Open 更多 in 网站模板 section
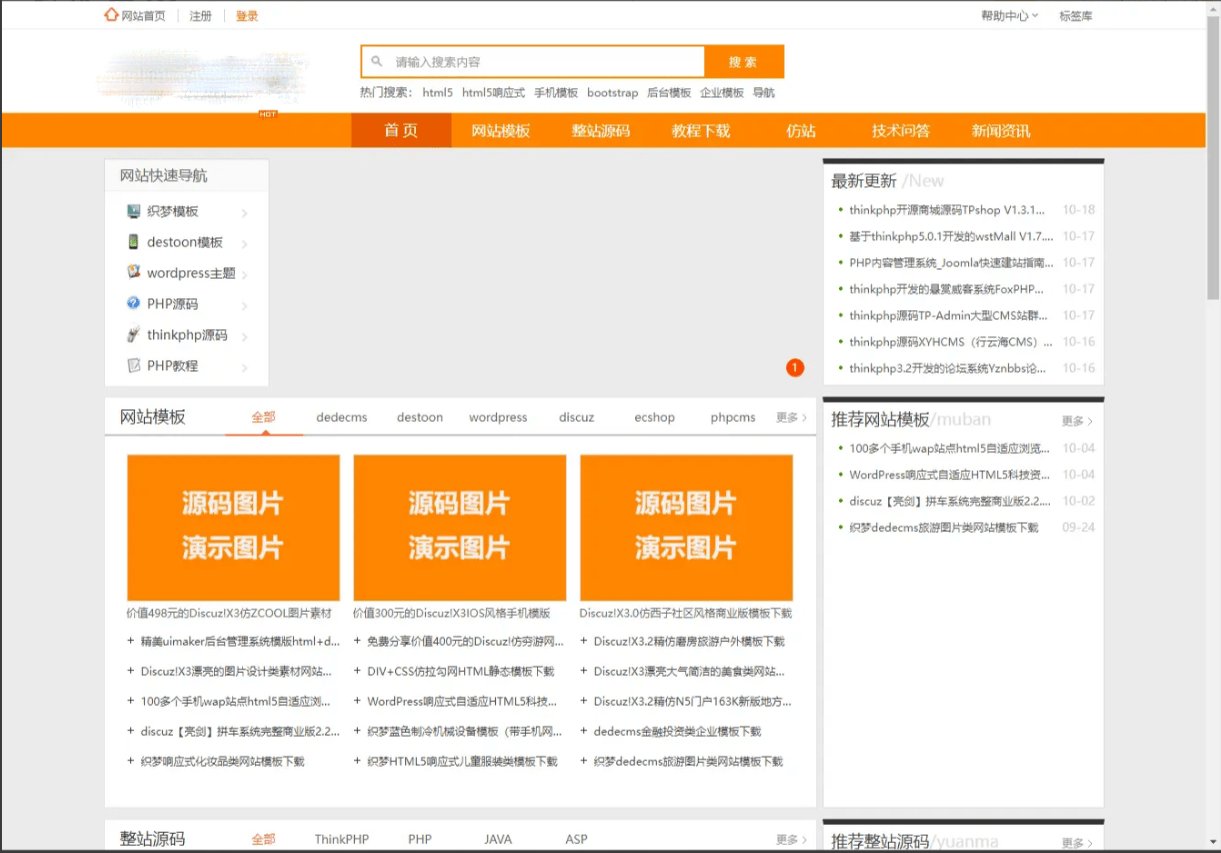Viewport: 1221px width, 853px height. pos(791,418)
